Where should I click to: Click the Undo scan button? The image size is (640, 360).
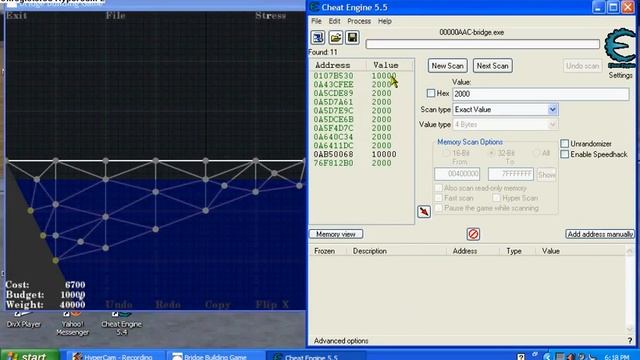click(582, 66)
